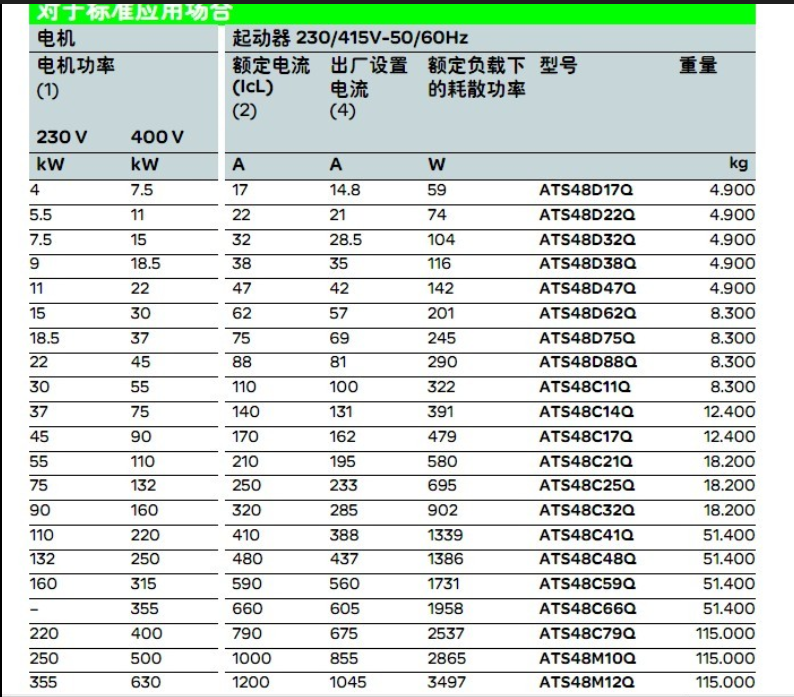The image size is (794, 697).
Task: Select model number ATS48M12Q
Action: 587,682
